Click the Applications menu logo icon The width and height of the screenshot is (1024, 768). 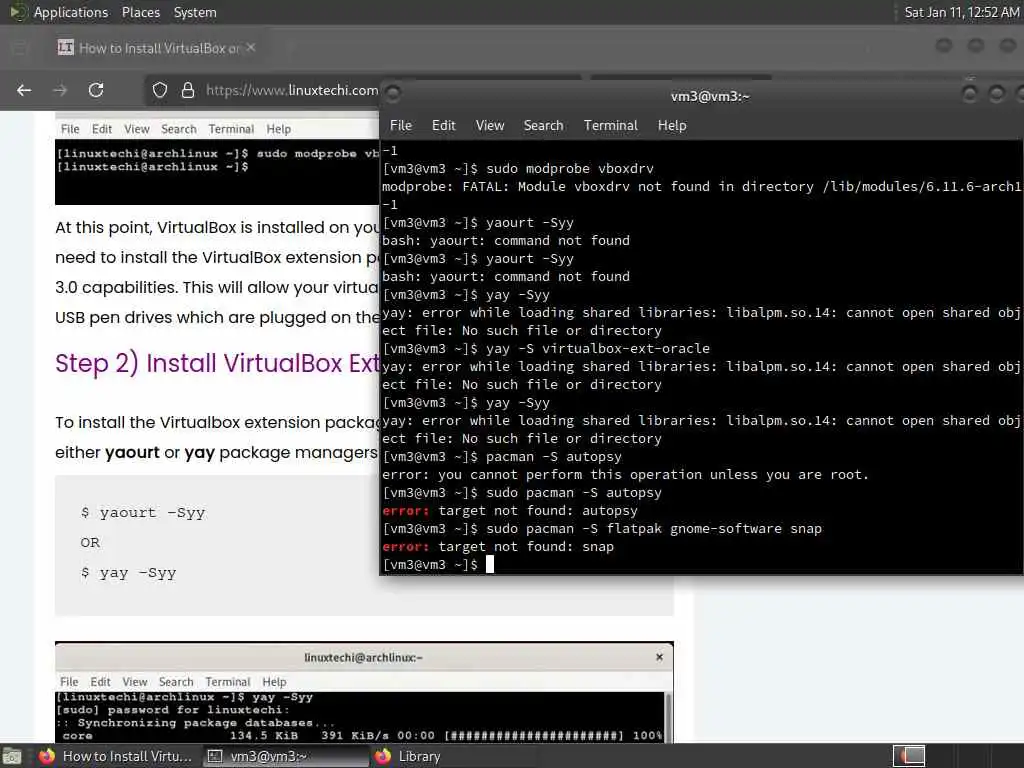point(18,12)
